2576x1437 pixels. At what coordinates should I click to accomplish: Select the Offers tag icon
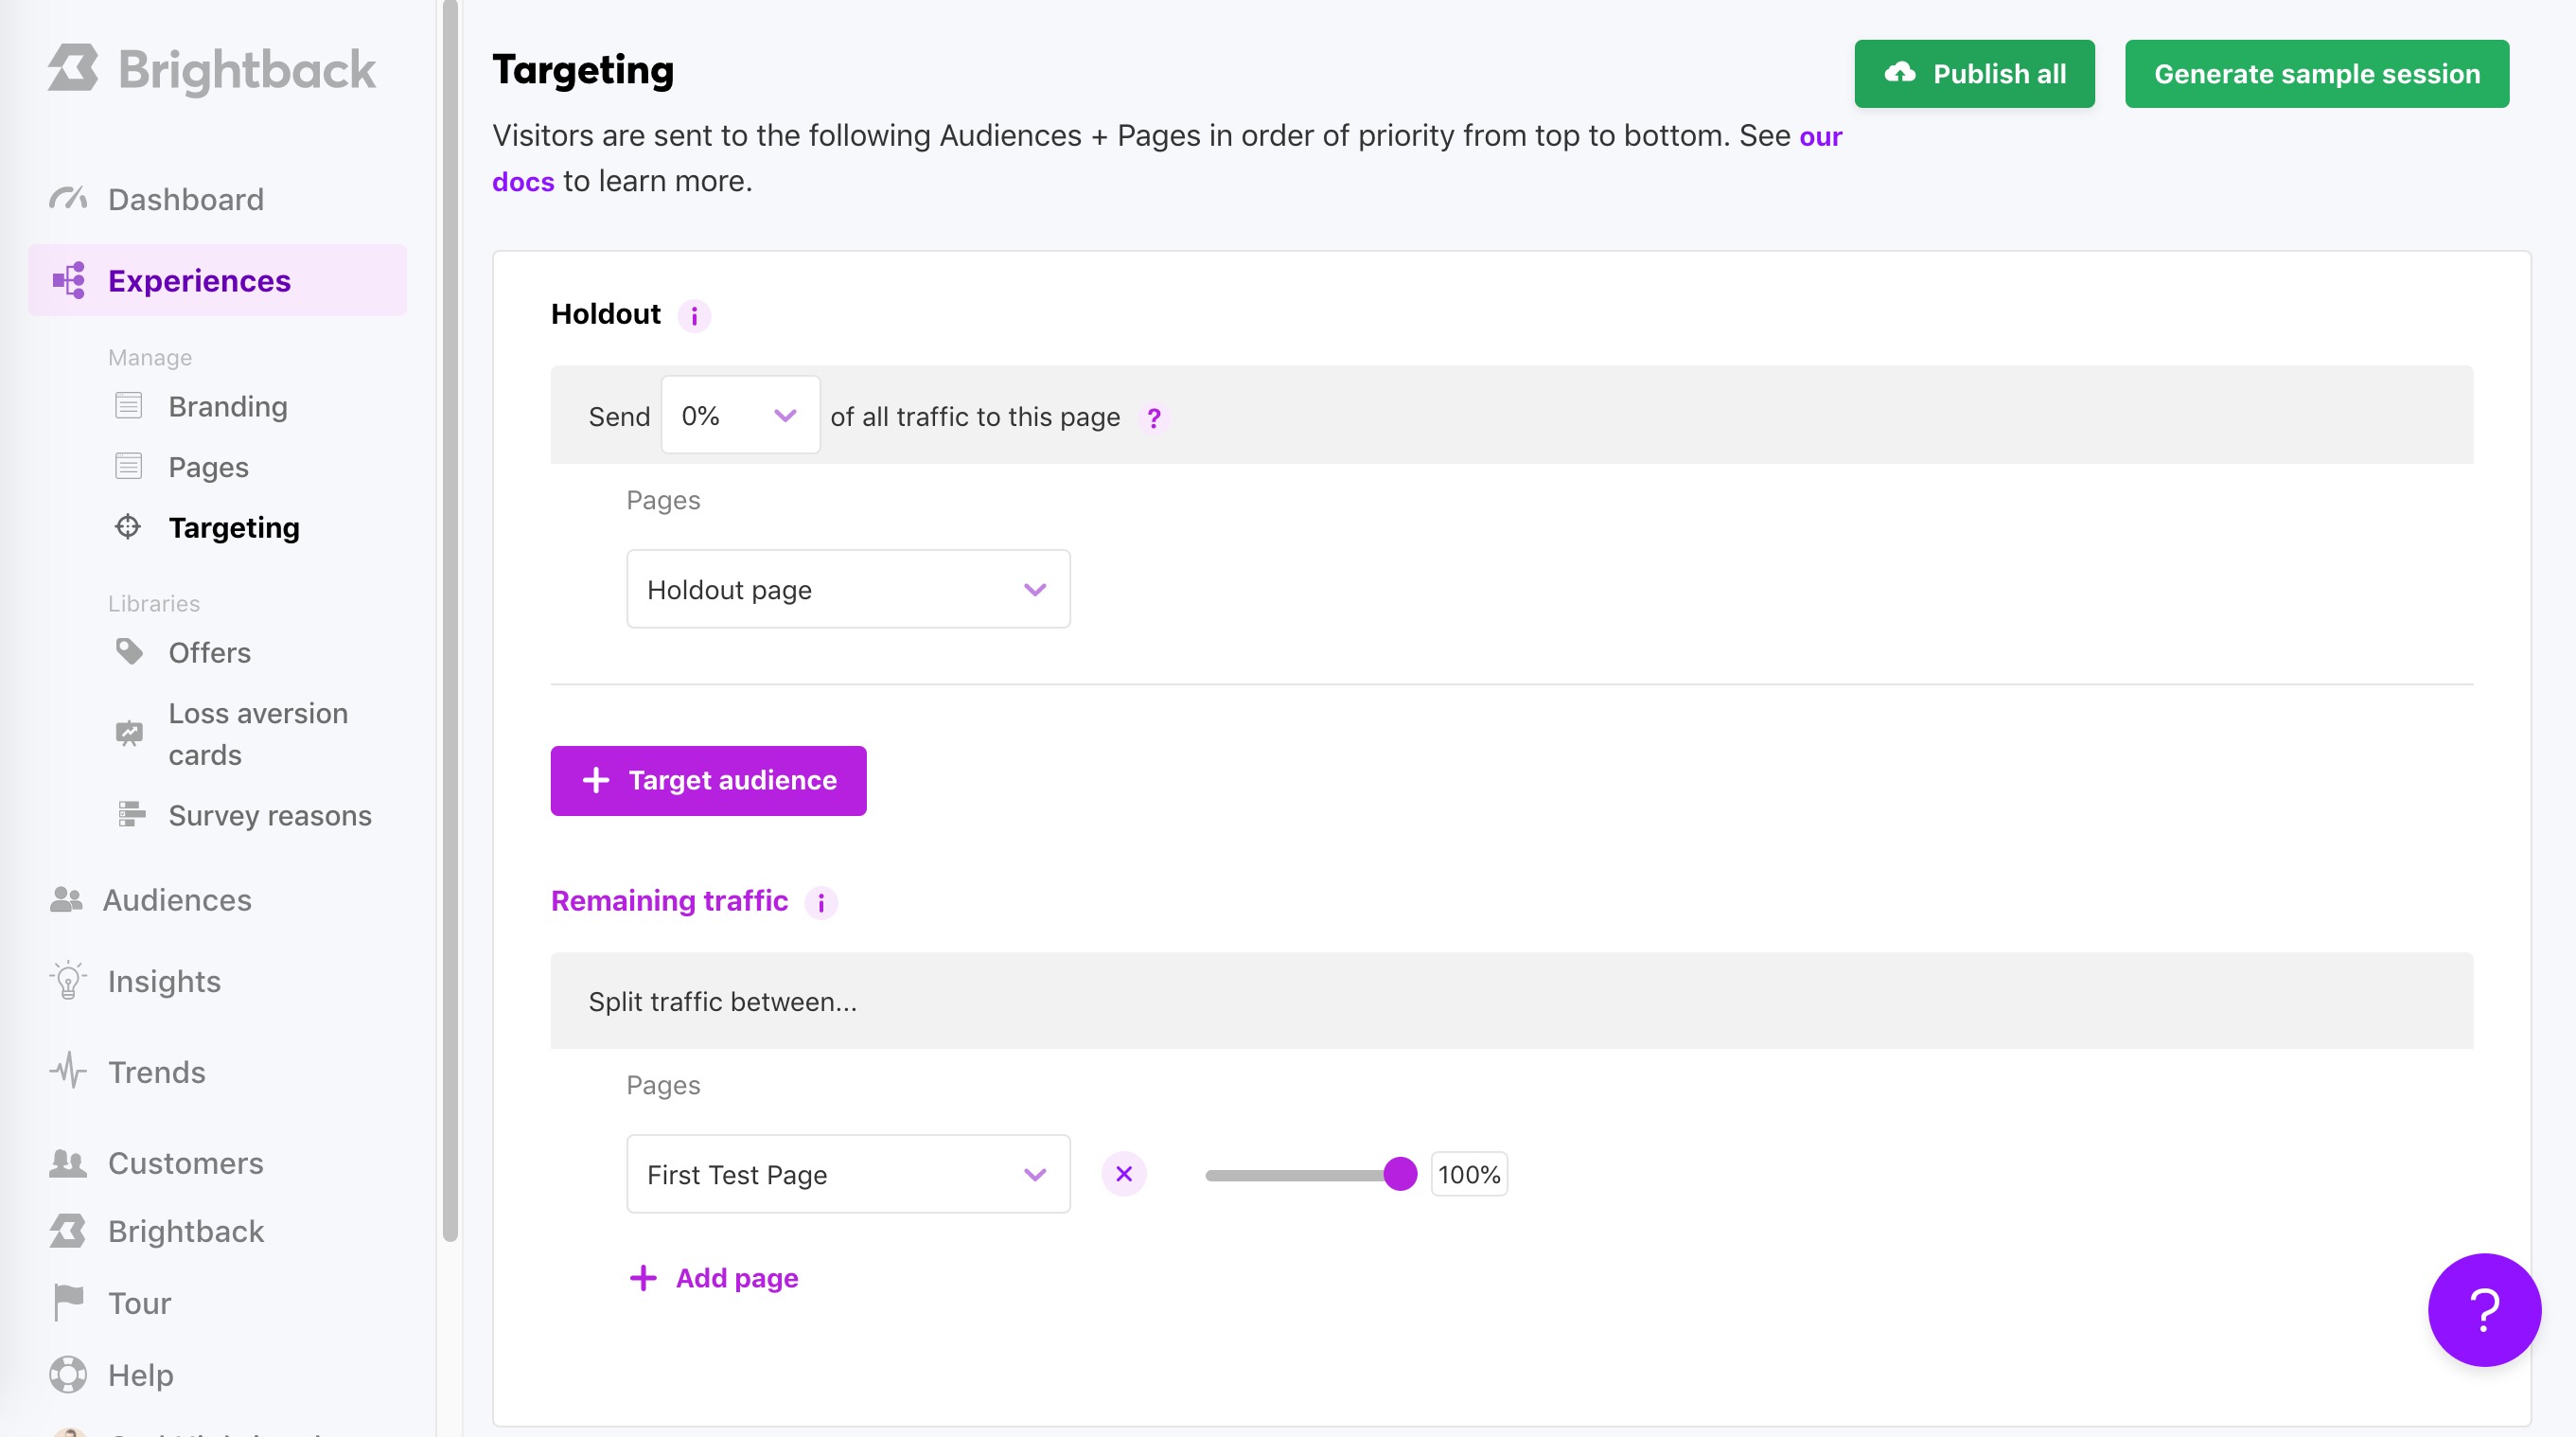coord(129,651)
